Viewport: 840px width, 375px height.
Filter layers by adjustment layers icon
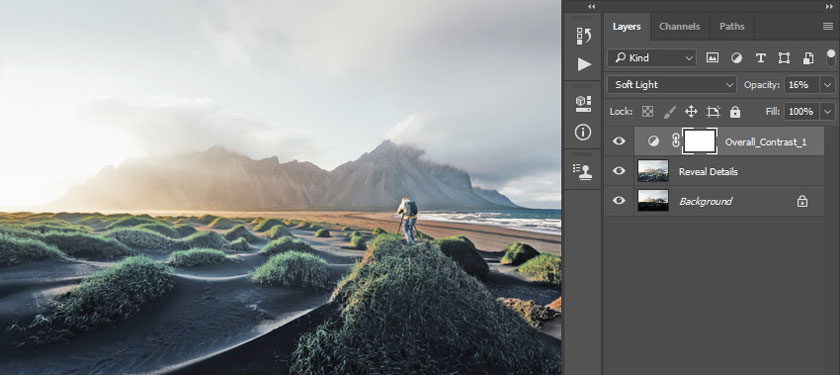pyautogui.click(x=737, y=58)
